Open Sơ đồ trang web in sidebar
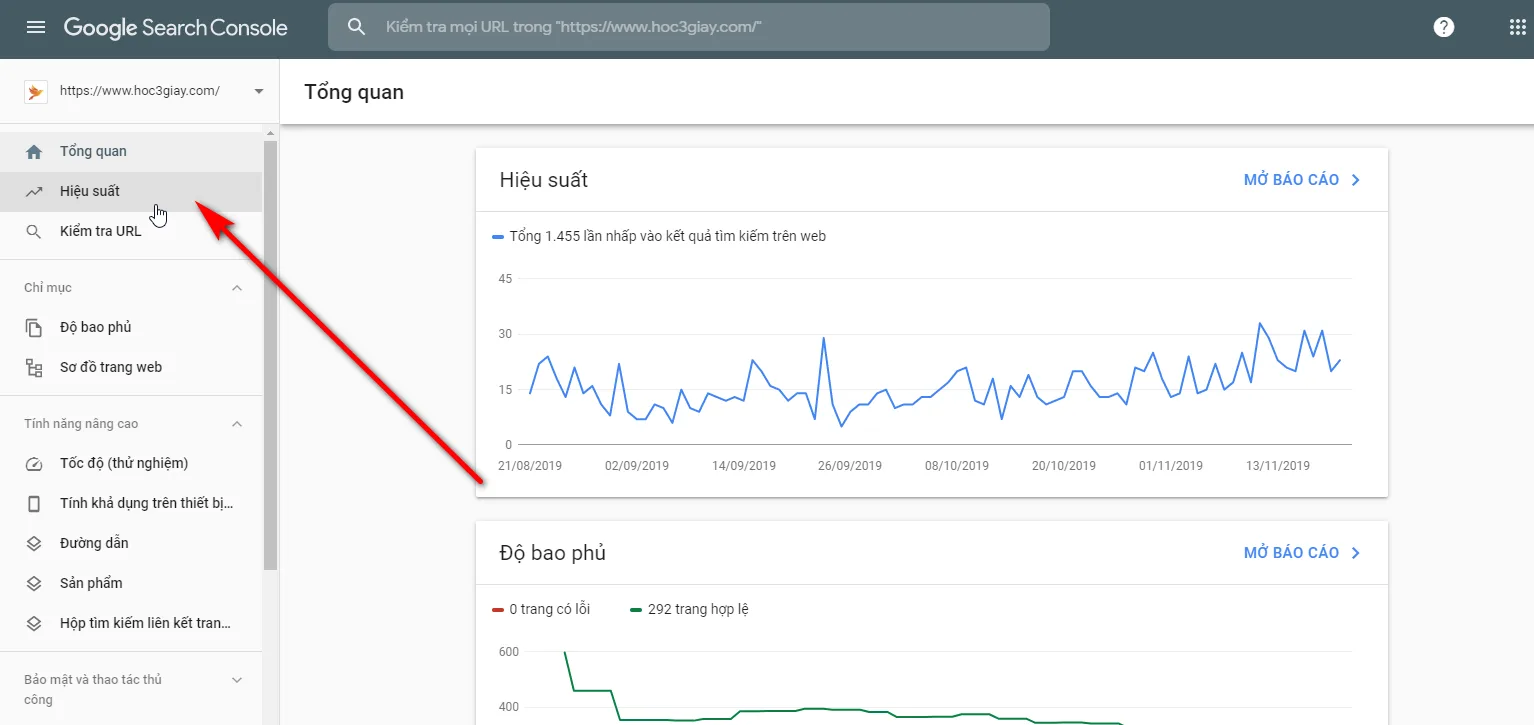This screenshot has width=1534, height=725. (131, 368)
